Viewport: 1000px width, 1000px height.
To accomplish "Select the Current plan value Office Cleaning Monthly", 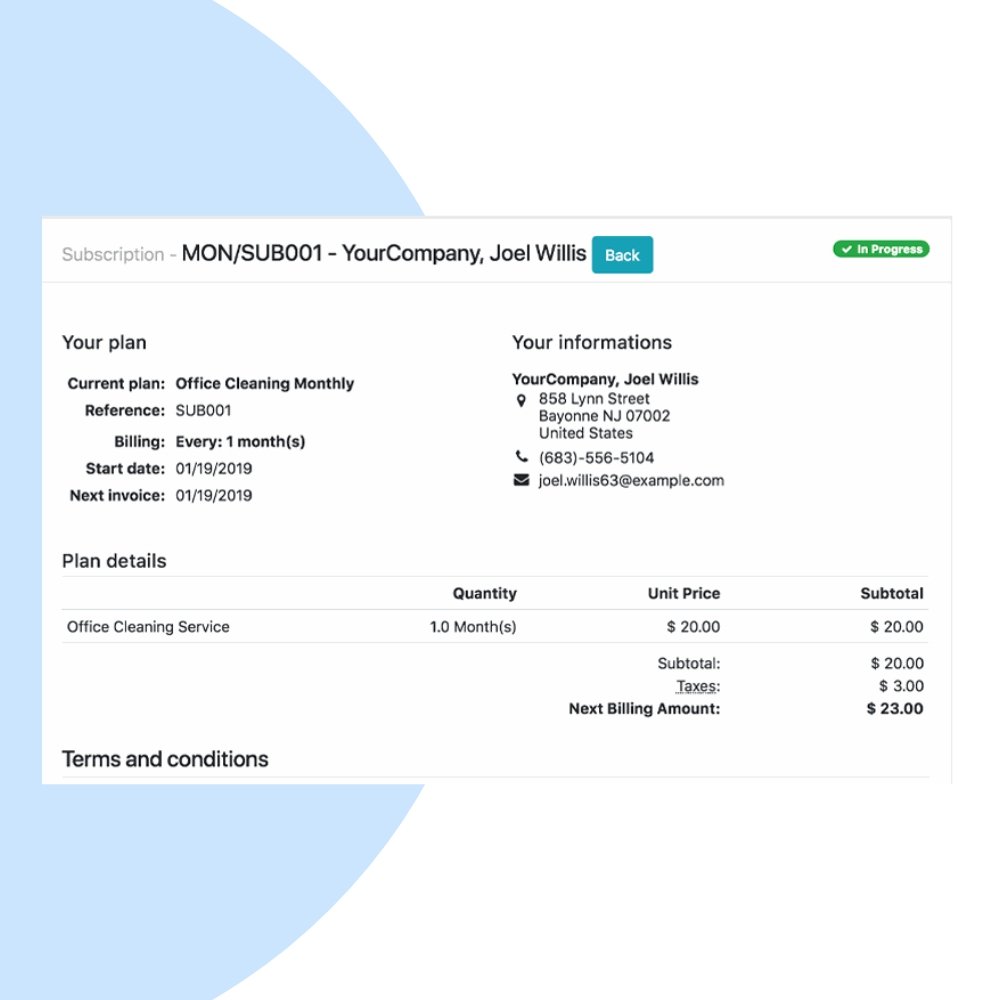I will (x=264, y=383).
